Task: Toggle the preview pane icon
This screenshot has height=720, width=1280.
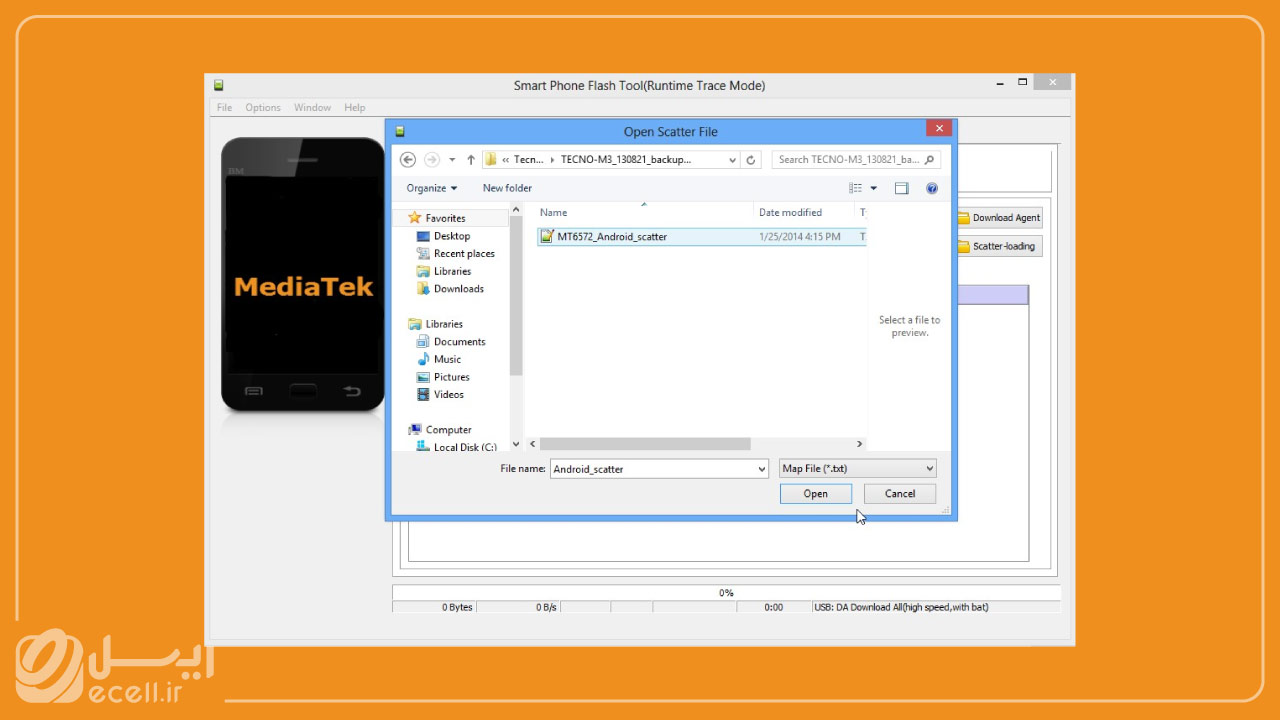Action: tap(901, 188)
